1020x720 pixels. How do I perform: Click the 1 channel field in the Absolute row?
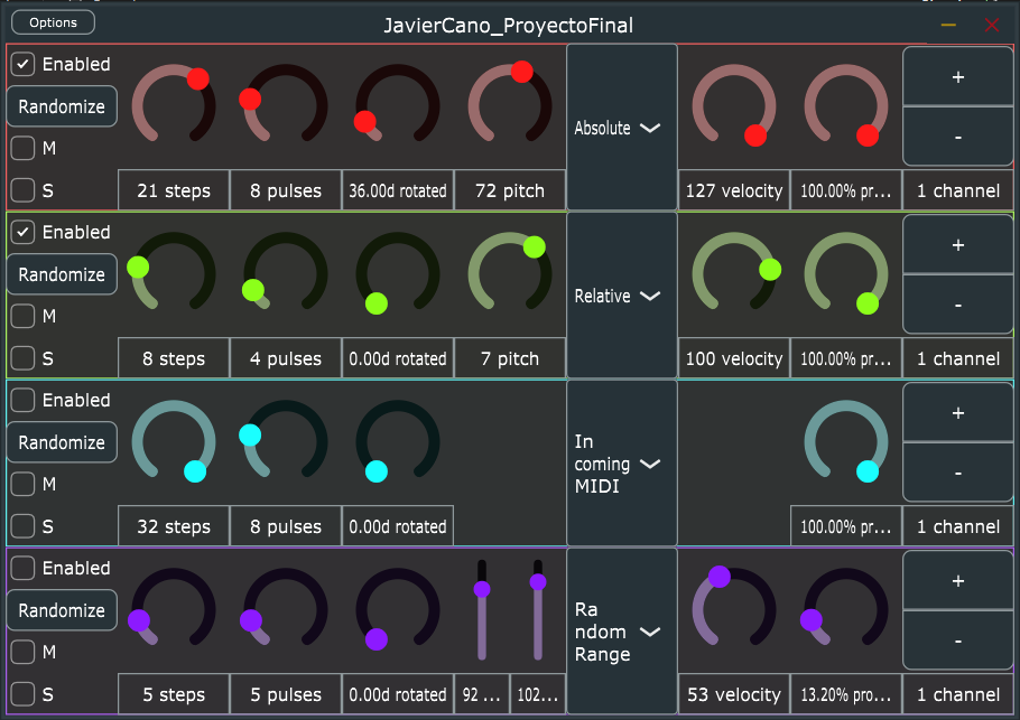957,189
